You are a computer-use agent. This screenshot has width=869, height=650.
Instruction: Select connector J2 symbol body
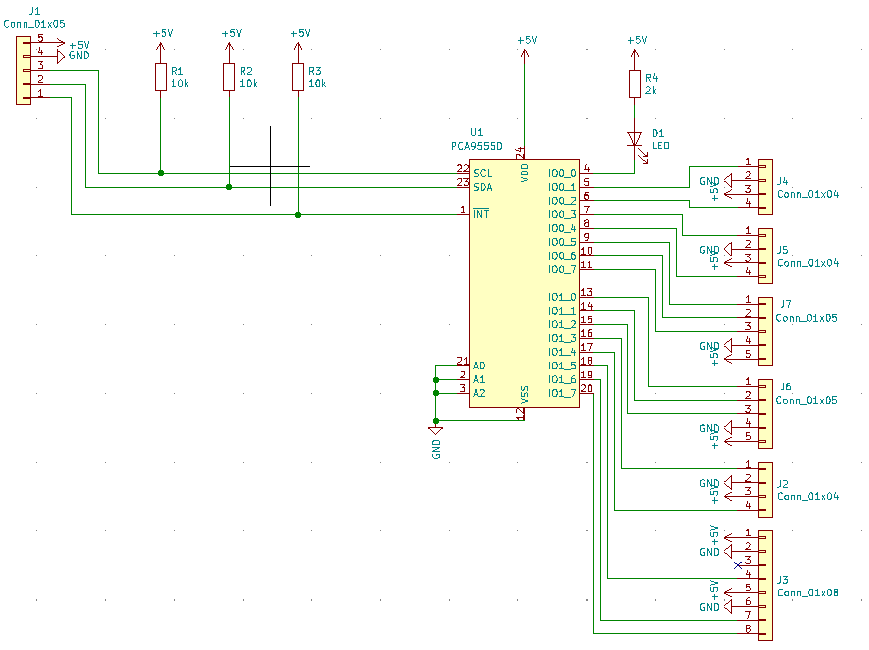click(x=765, y=490)
